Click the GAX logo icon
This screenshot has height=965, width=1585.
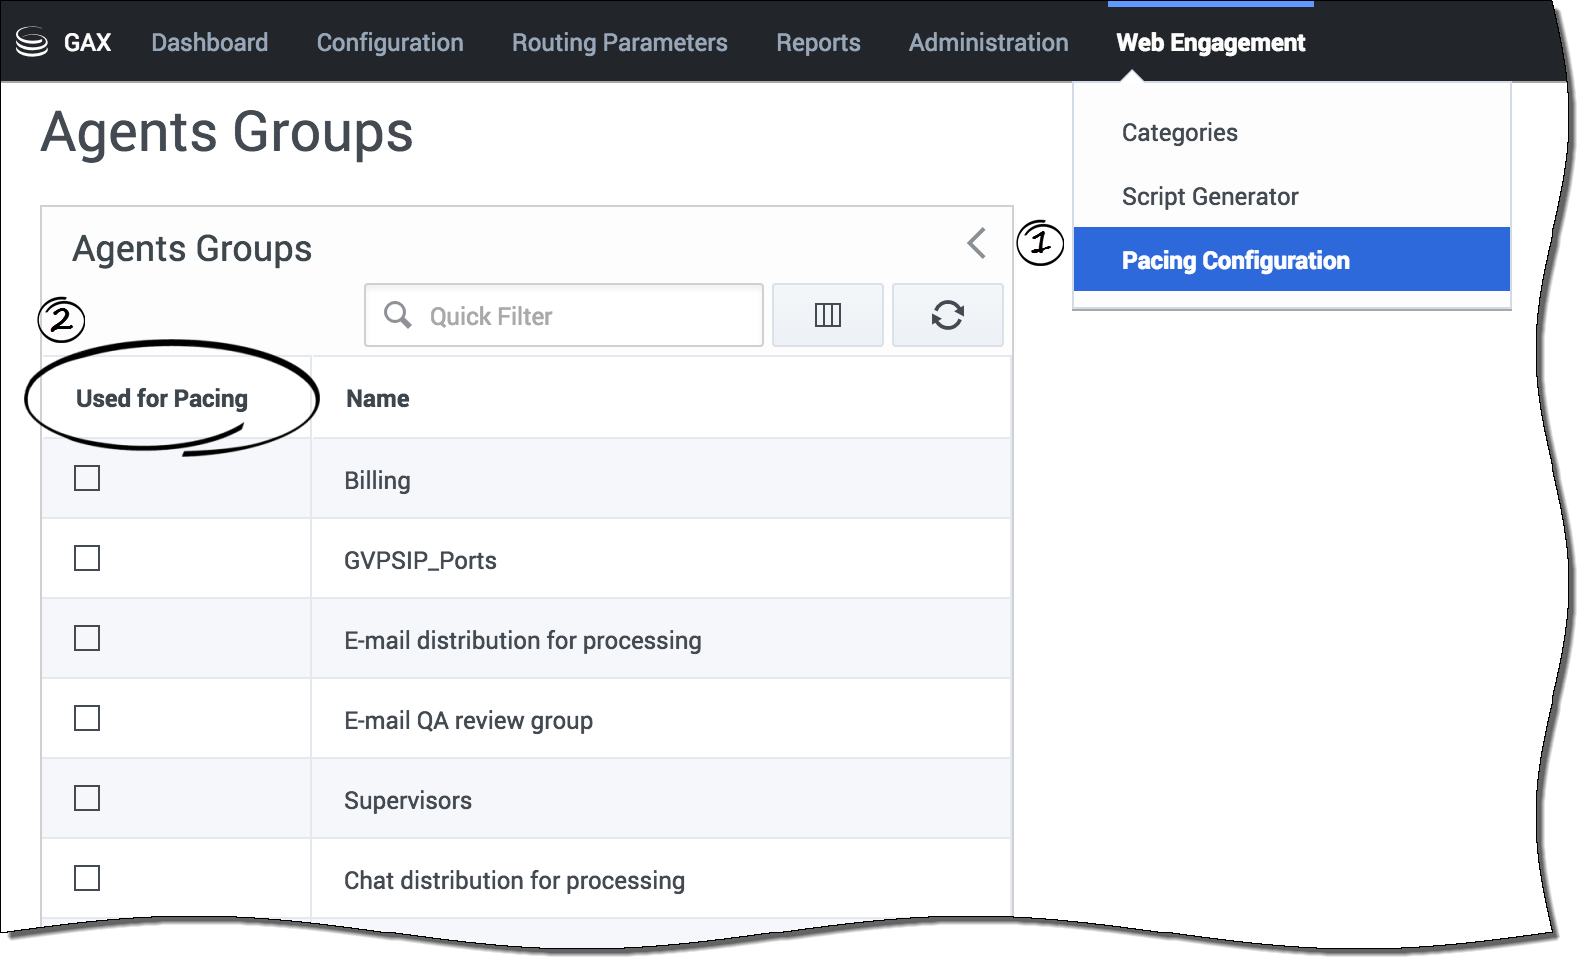click(32, 42)
